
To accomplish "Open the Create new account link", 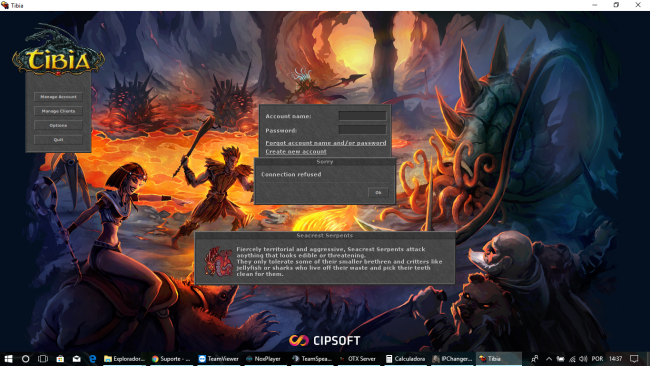I will tap(296, 152).
